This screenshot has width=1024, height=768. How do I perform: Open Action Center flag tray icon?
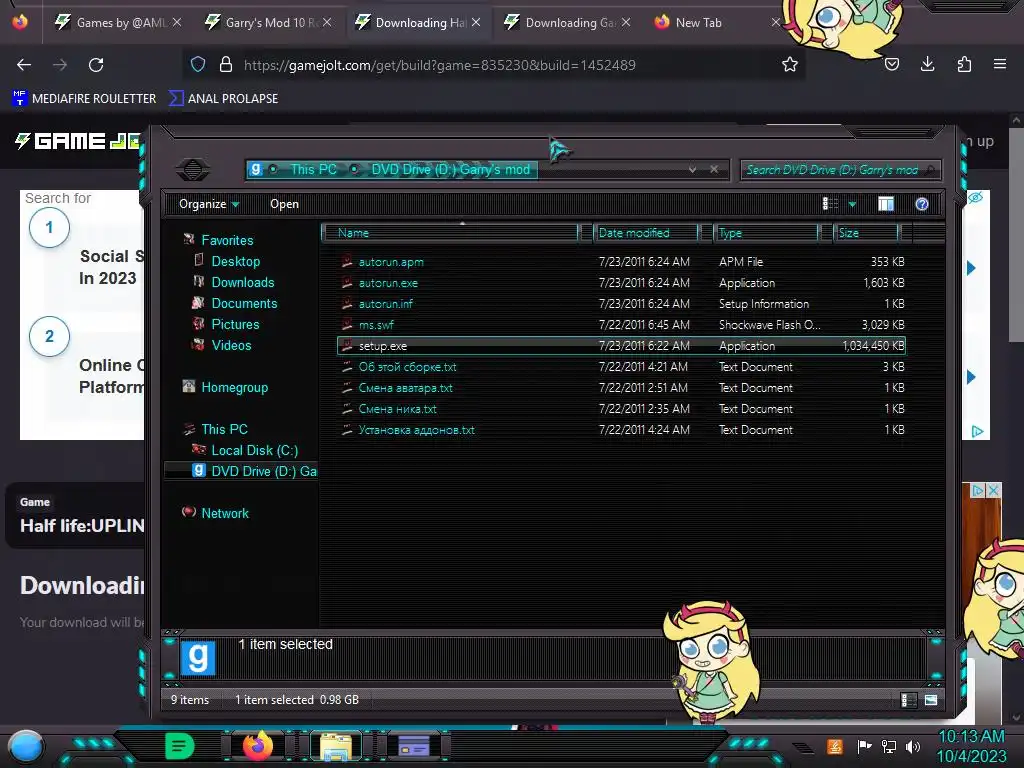pos(864,746)
